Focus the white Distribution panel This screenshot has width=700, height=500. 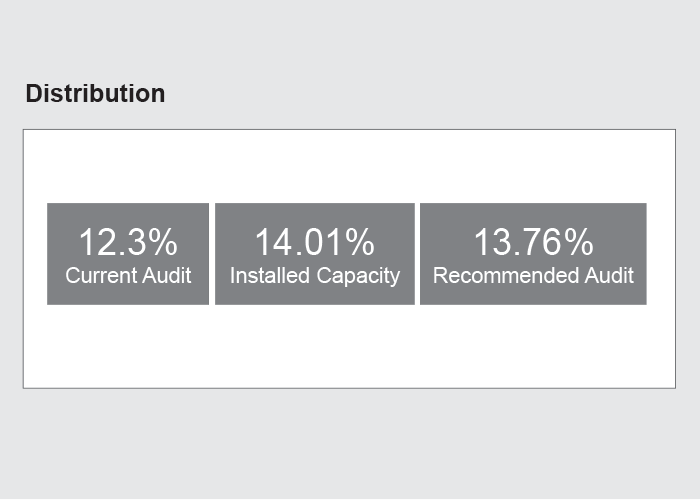tap(349, 259)
